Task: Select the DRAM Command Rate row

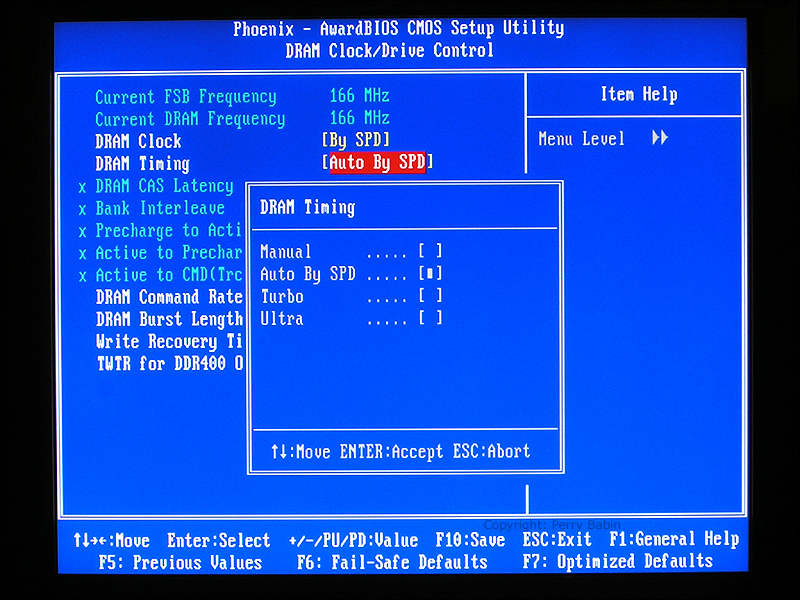Action: (x=169, y=297)
